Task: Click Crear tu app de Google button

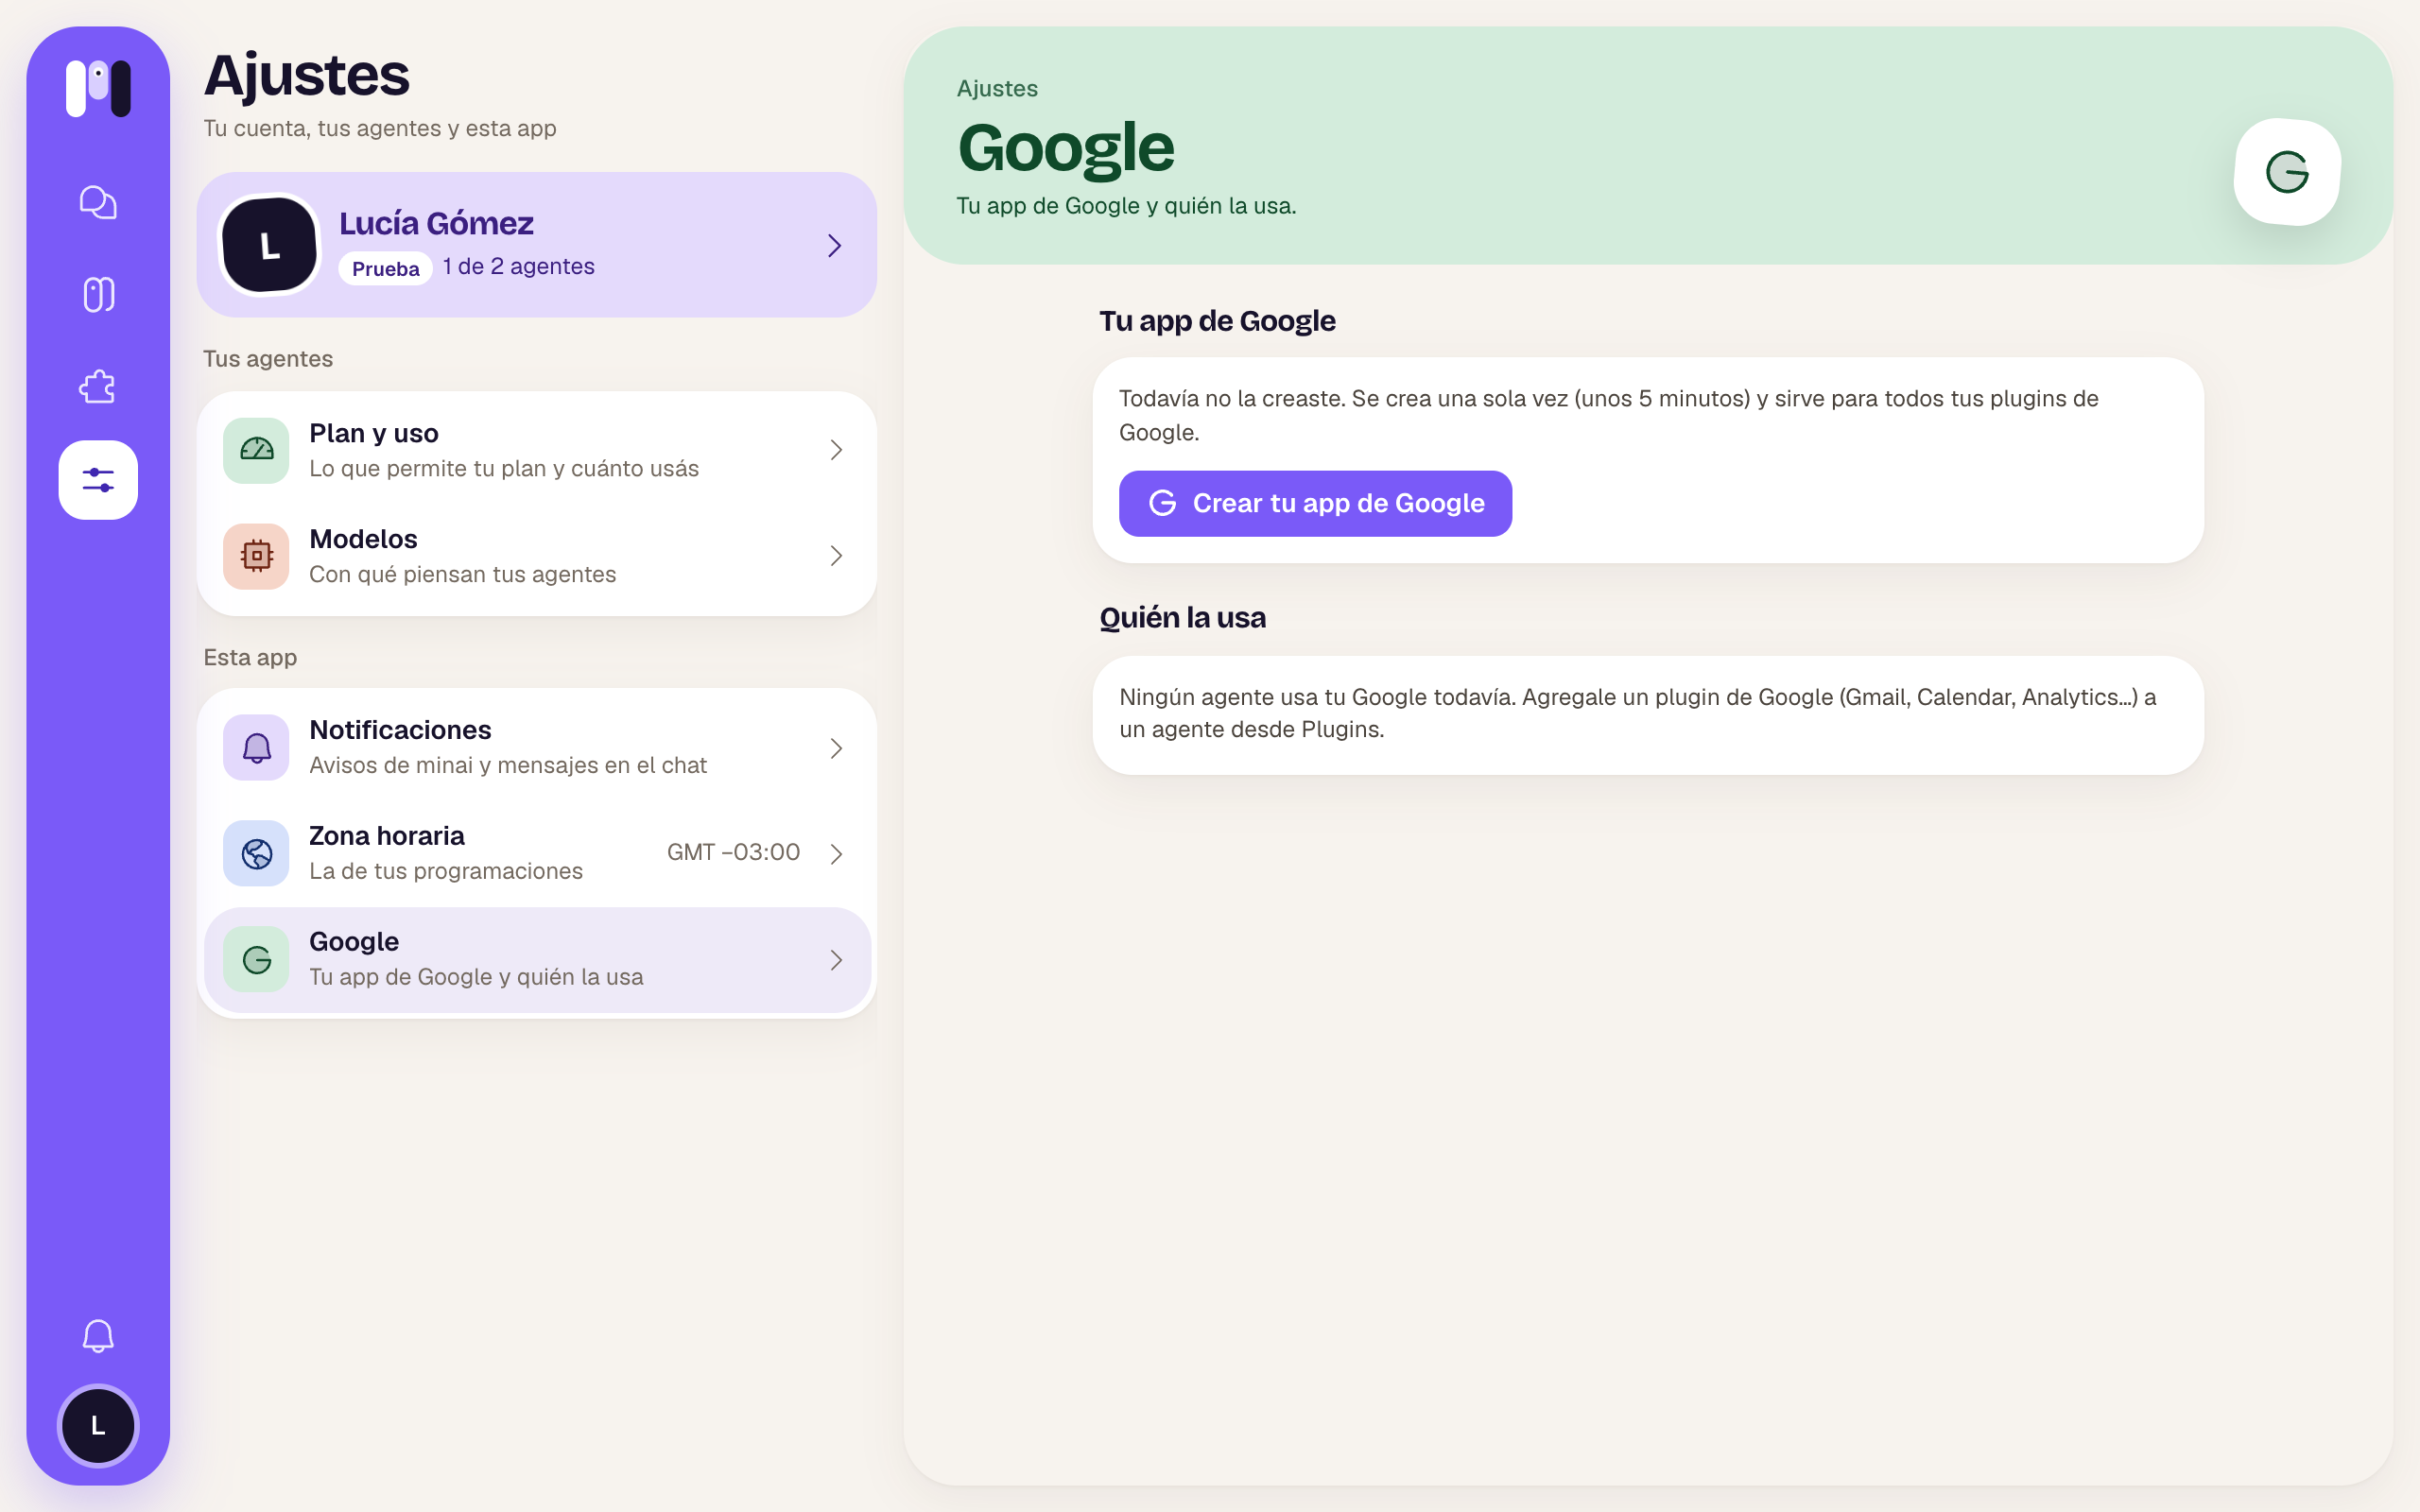Action: (1315, 503)
